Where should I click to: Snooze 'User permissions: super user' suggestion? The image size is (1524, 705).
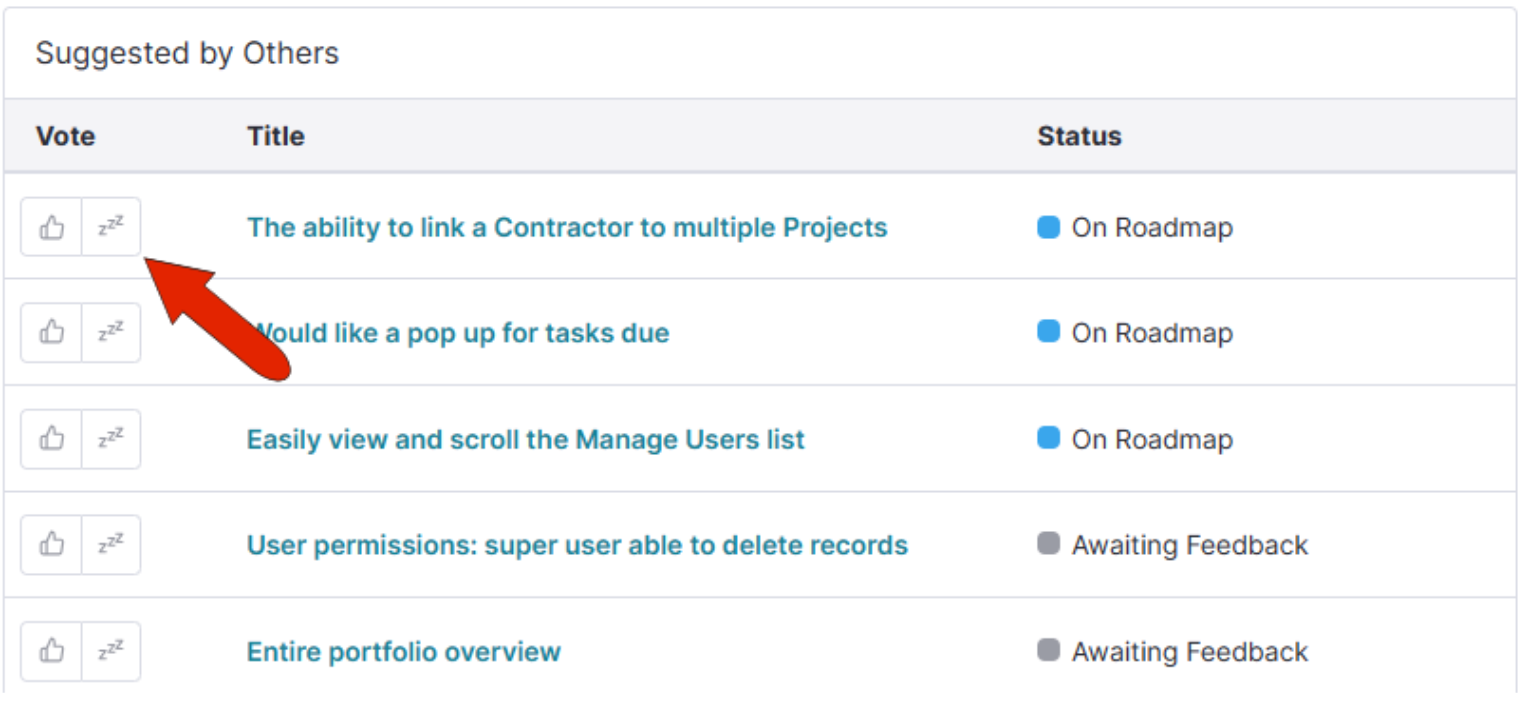pyautogui.click(x=111, y=545)
